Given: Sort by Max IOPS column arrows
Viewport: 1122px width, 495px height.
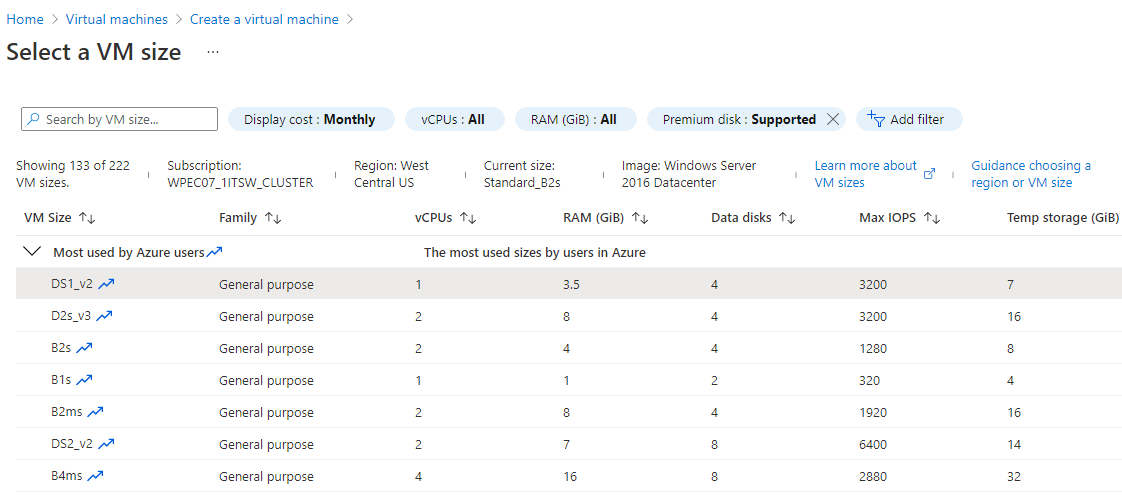Looking at the screenshot, I should (x=932, y=217).
